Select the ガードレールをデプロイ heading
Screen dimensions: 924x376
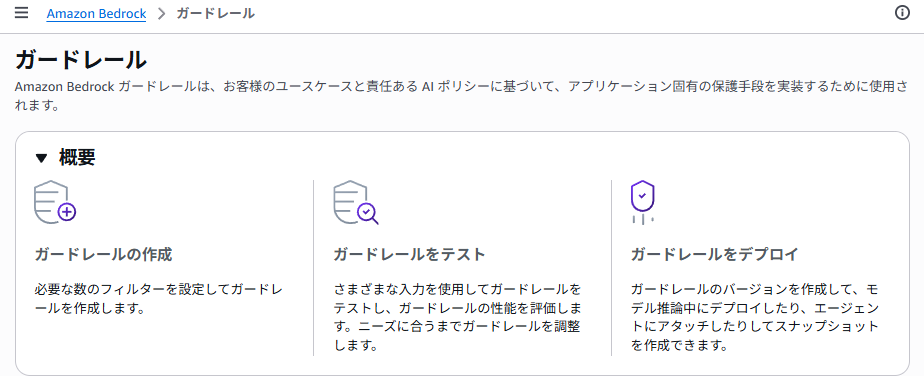point(714,255)
